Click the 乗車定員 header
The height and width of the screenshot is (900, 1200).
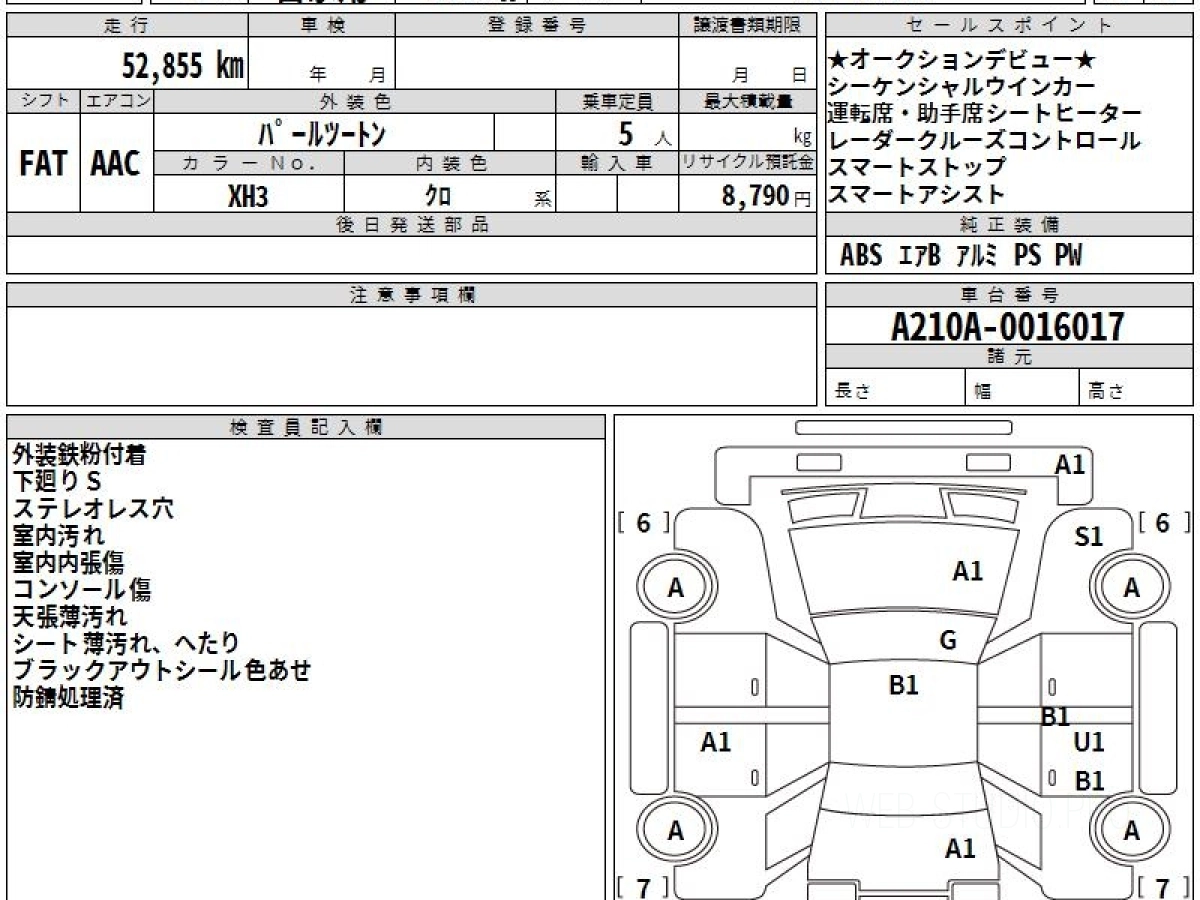pyautogui.click(x=617, y=101)
